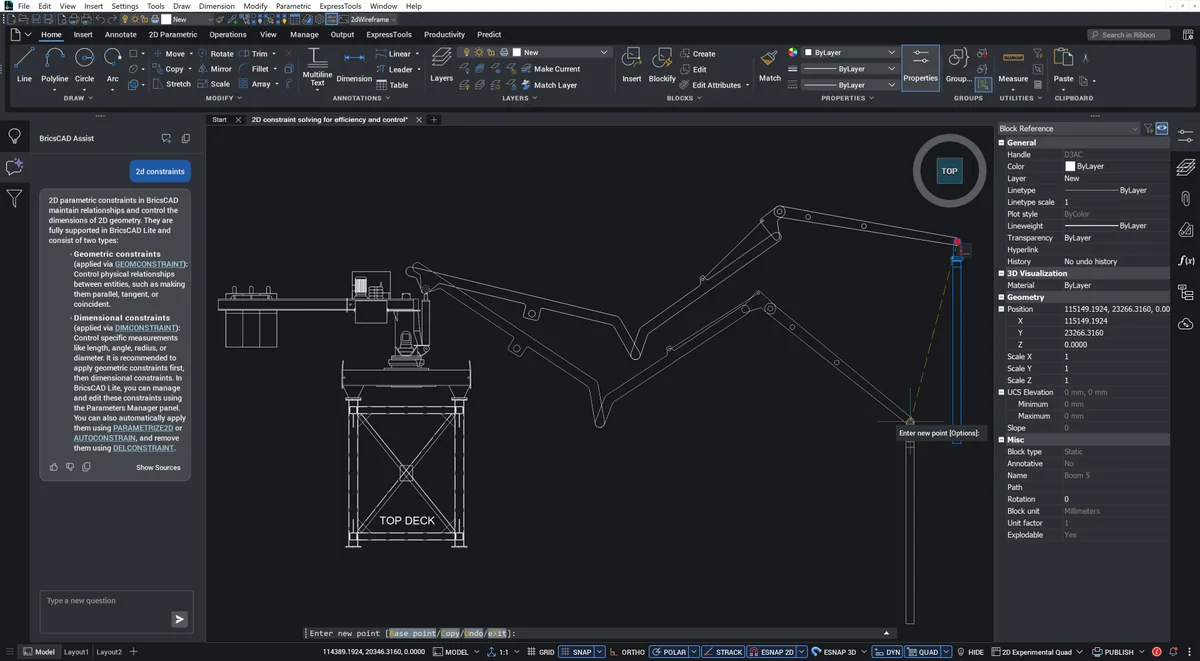The width and height of the screenshot is (1200, 661).
Task: Collapse the General properties section
Action: coord(1002,143)
